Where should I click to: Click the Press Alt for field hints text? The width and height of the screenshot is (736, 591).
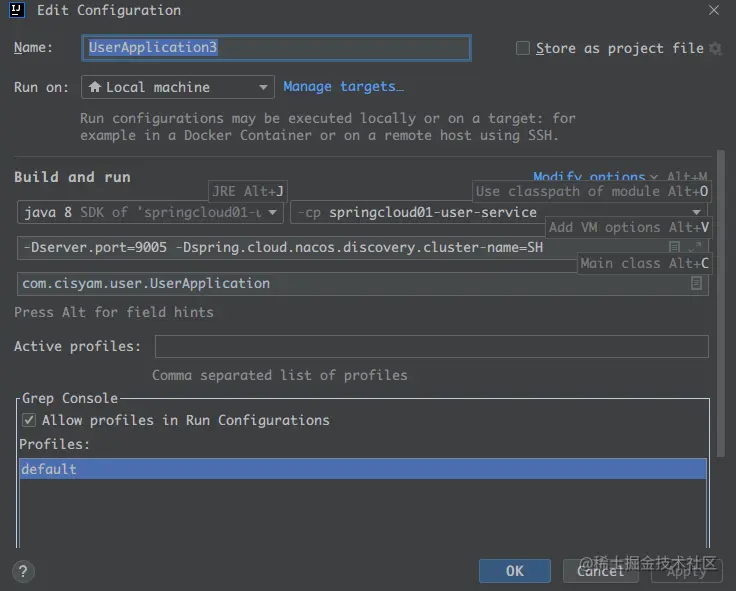click(x=114, y=313)
